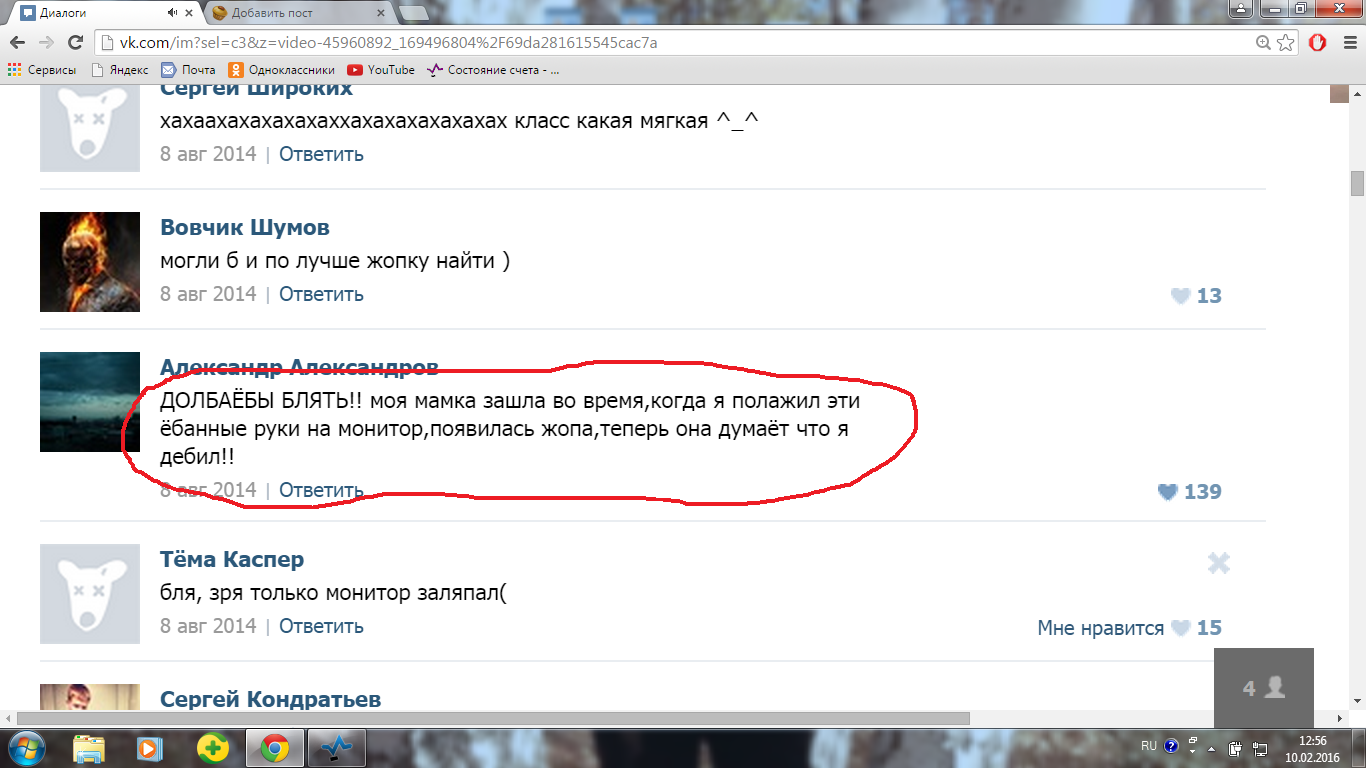Bookmark this page with the star icon

tap(1286, 43)
